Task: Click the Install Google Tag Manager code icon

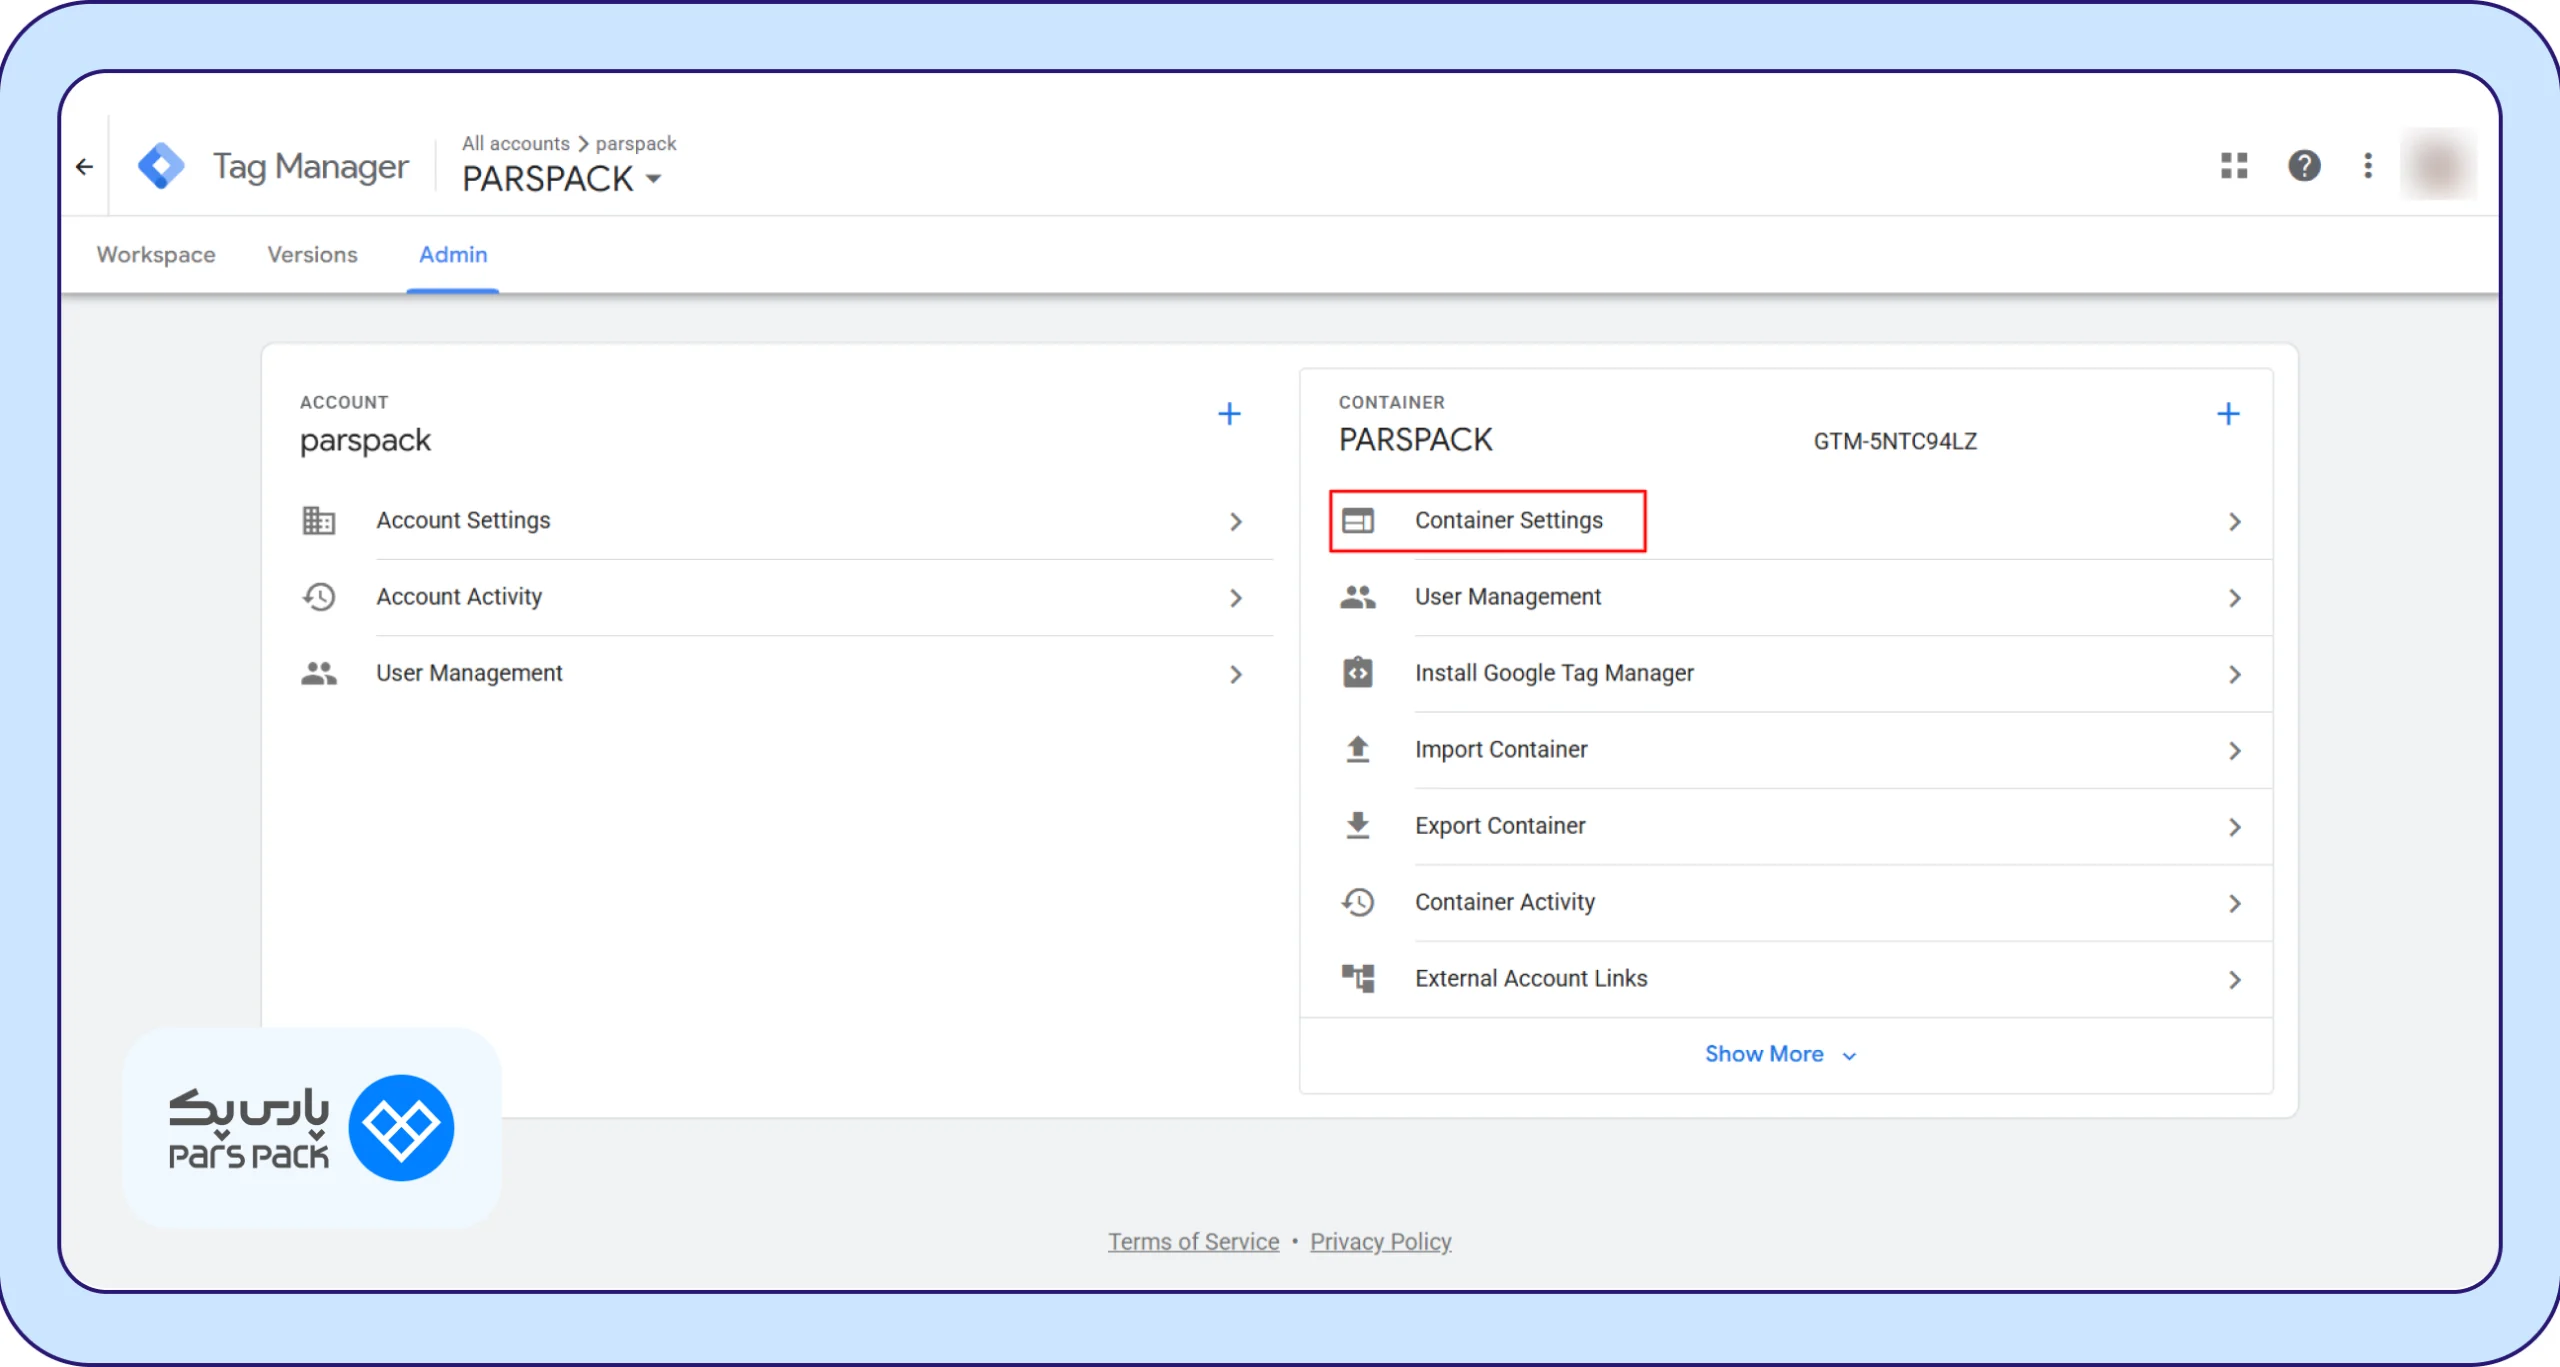Action: pyautogui.click(x=1358, y=673)
